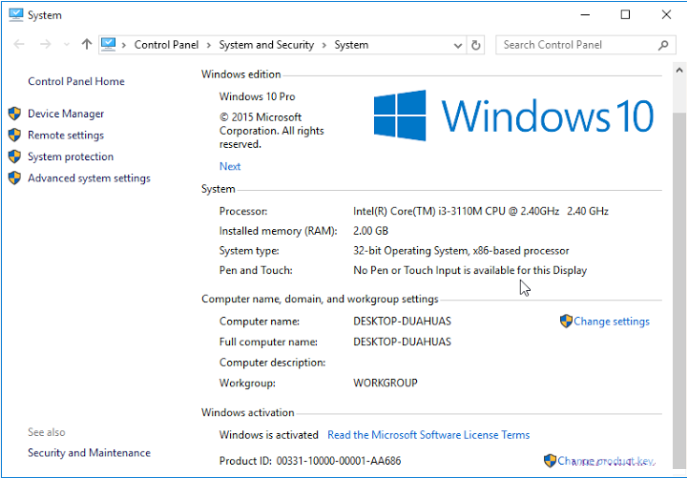Click the Product ID 00331-10000-00001-AA686 text
Screen dimensions: 687x478
coord(310,461)
